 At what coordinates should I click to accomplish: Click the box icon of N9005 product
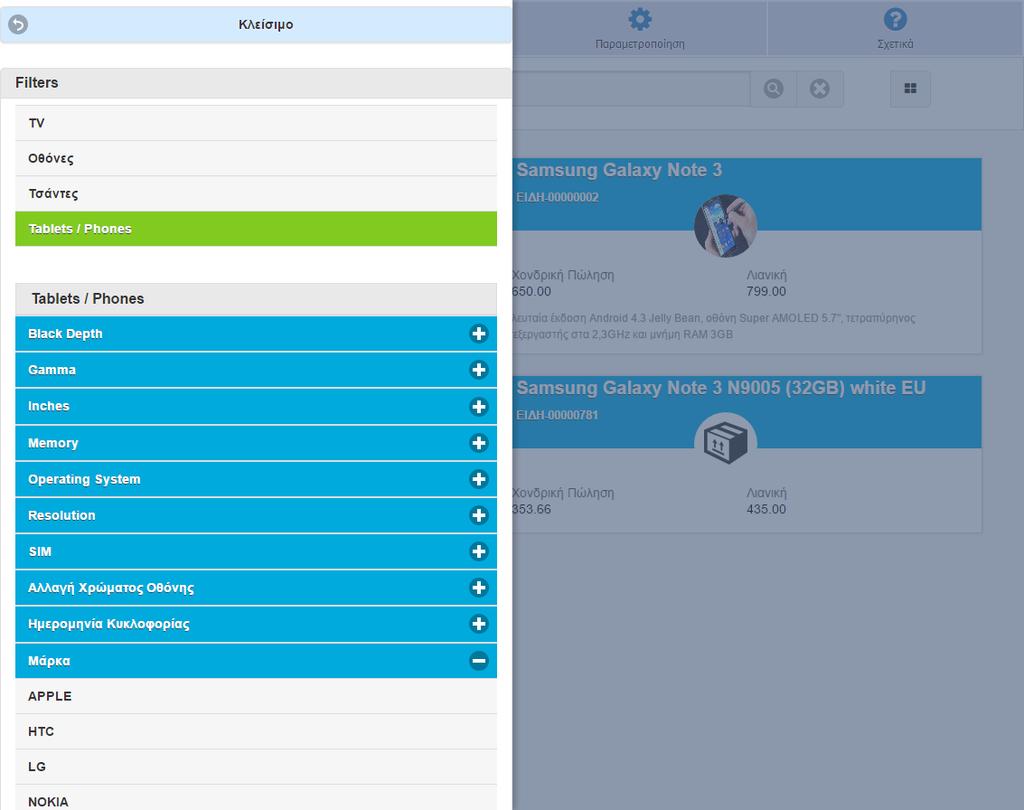pyautogui.click(x=725, y=443)
